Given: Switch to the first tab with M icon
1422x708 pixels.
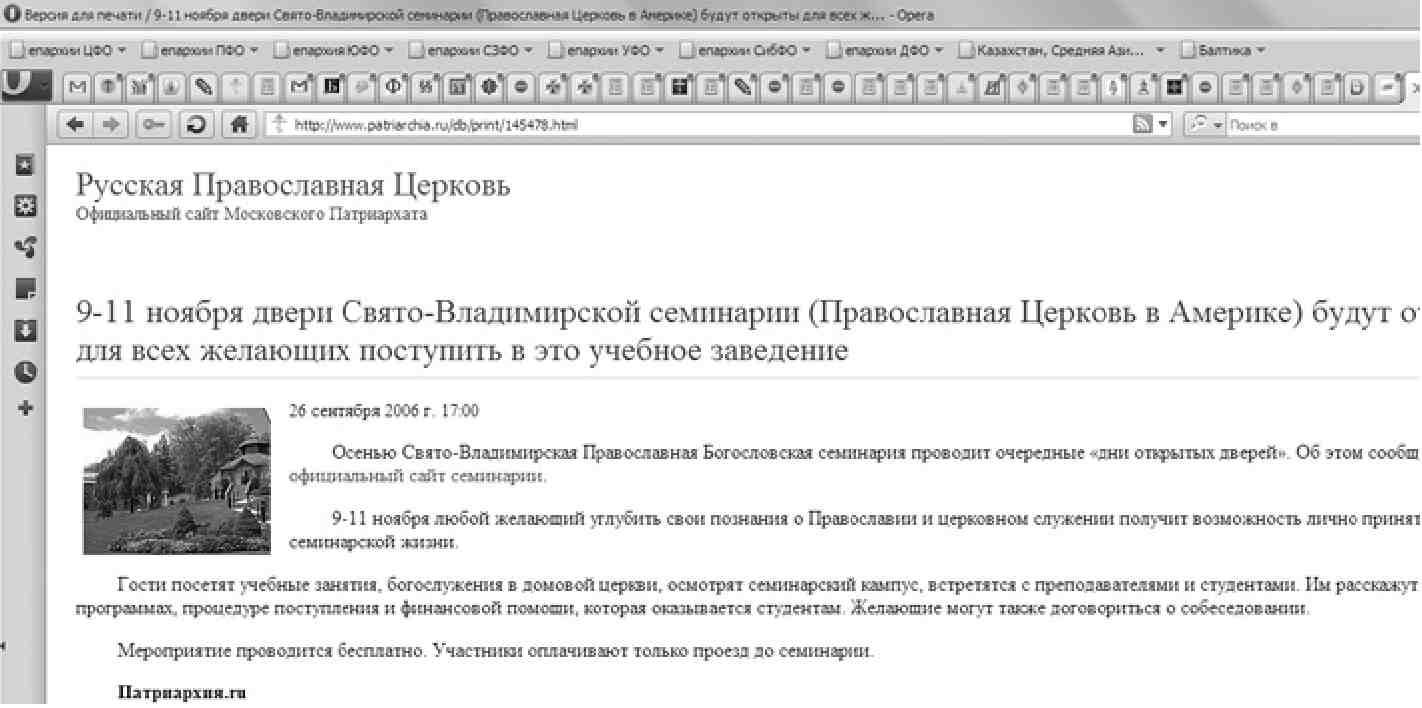Looking at the screenshot, I should coord(78,87).
